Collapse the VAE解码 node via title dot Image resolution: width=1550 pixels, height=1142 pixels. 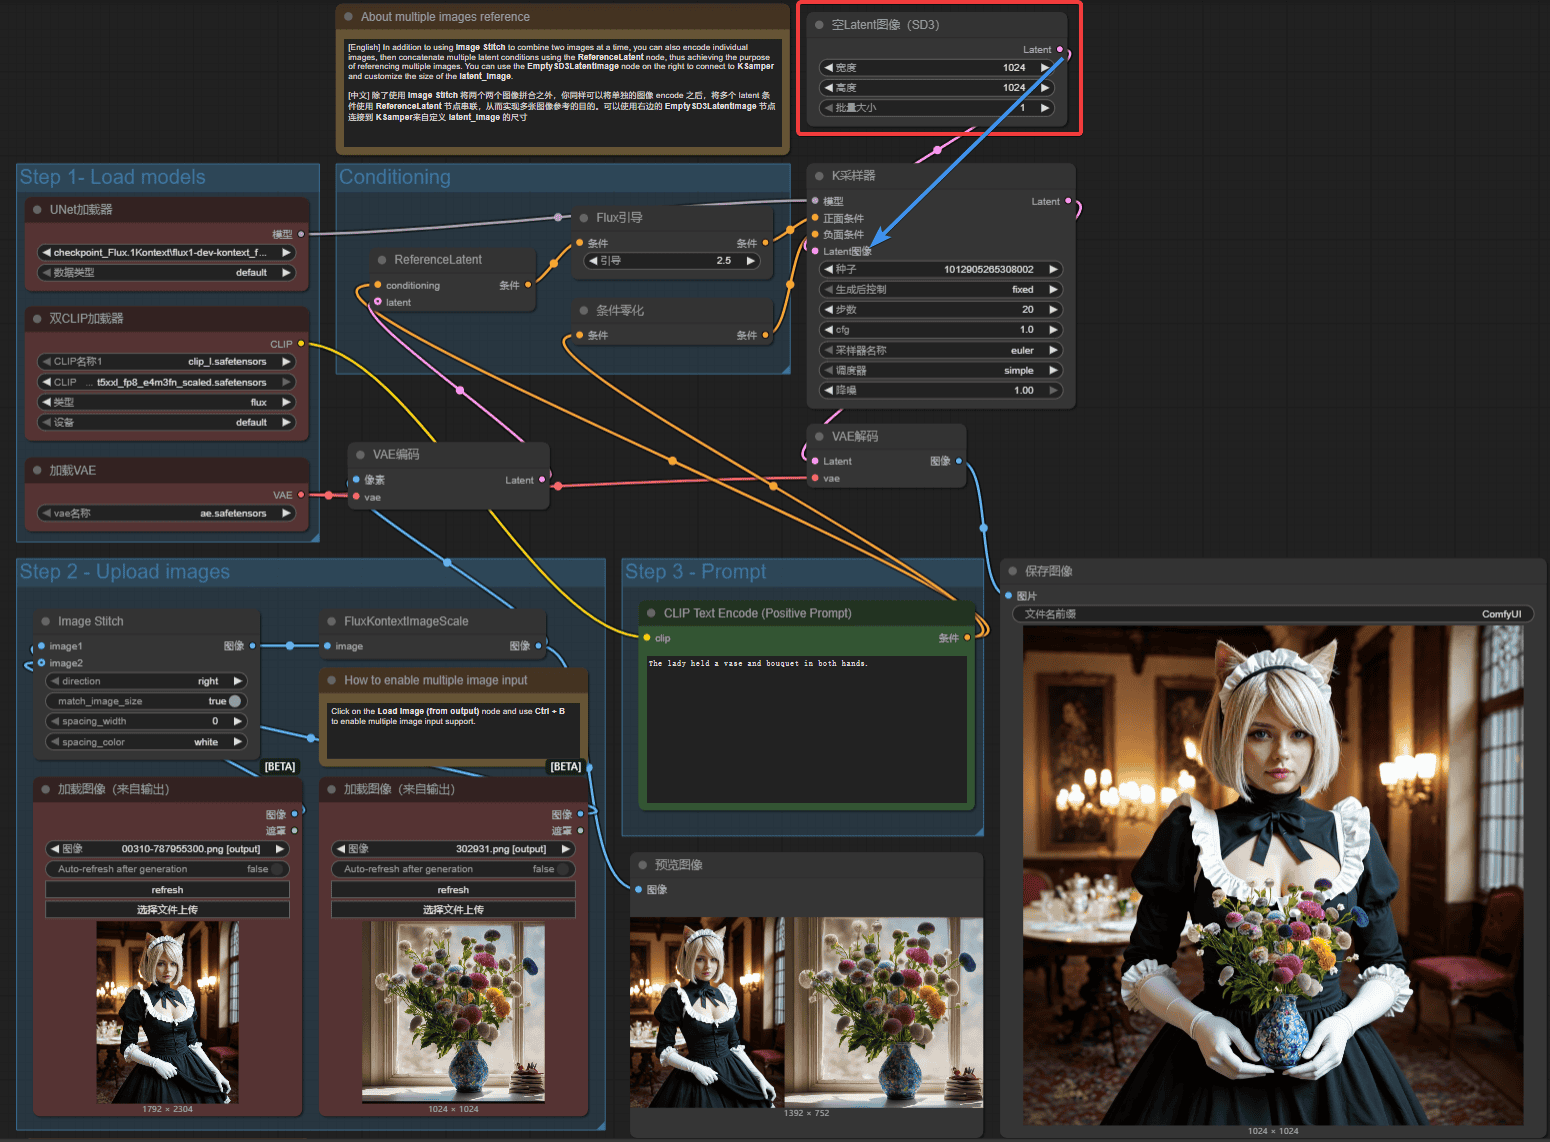pyautogui.click(x=819, y=437)
